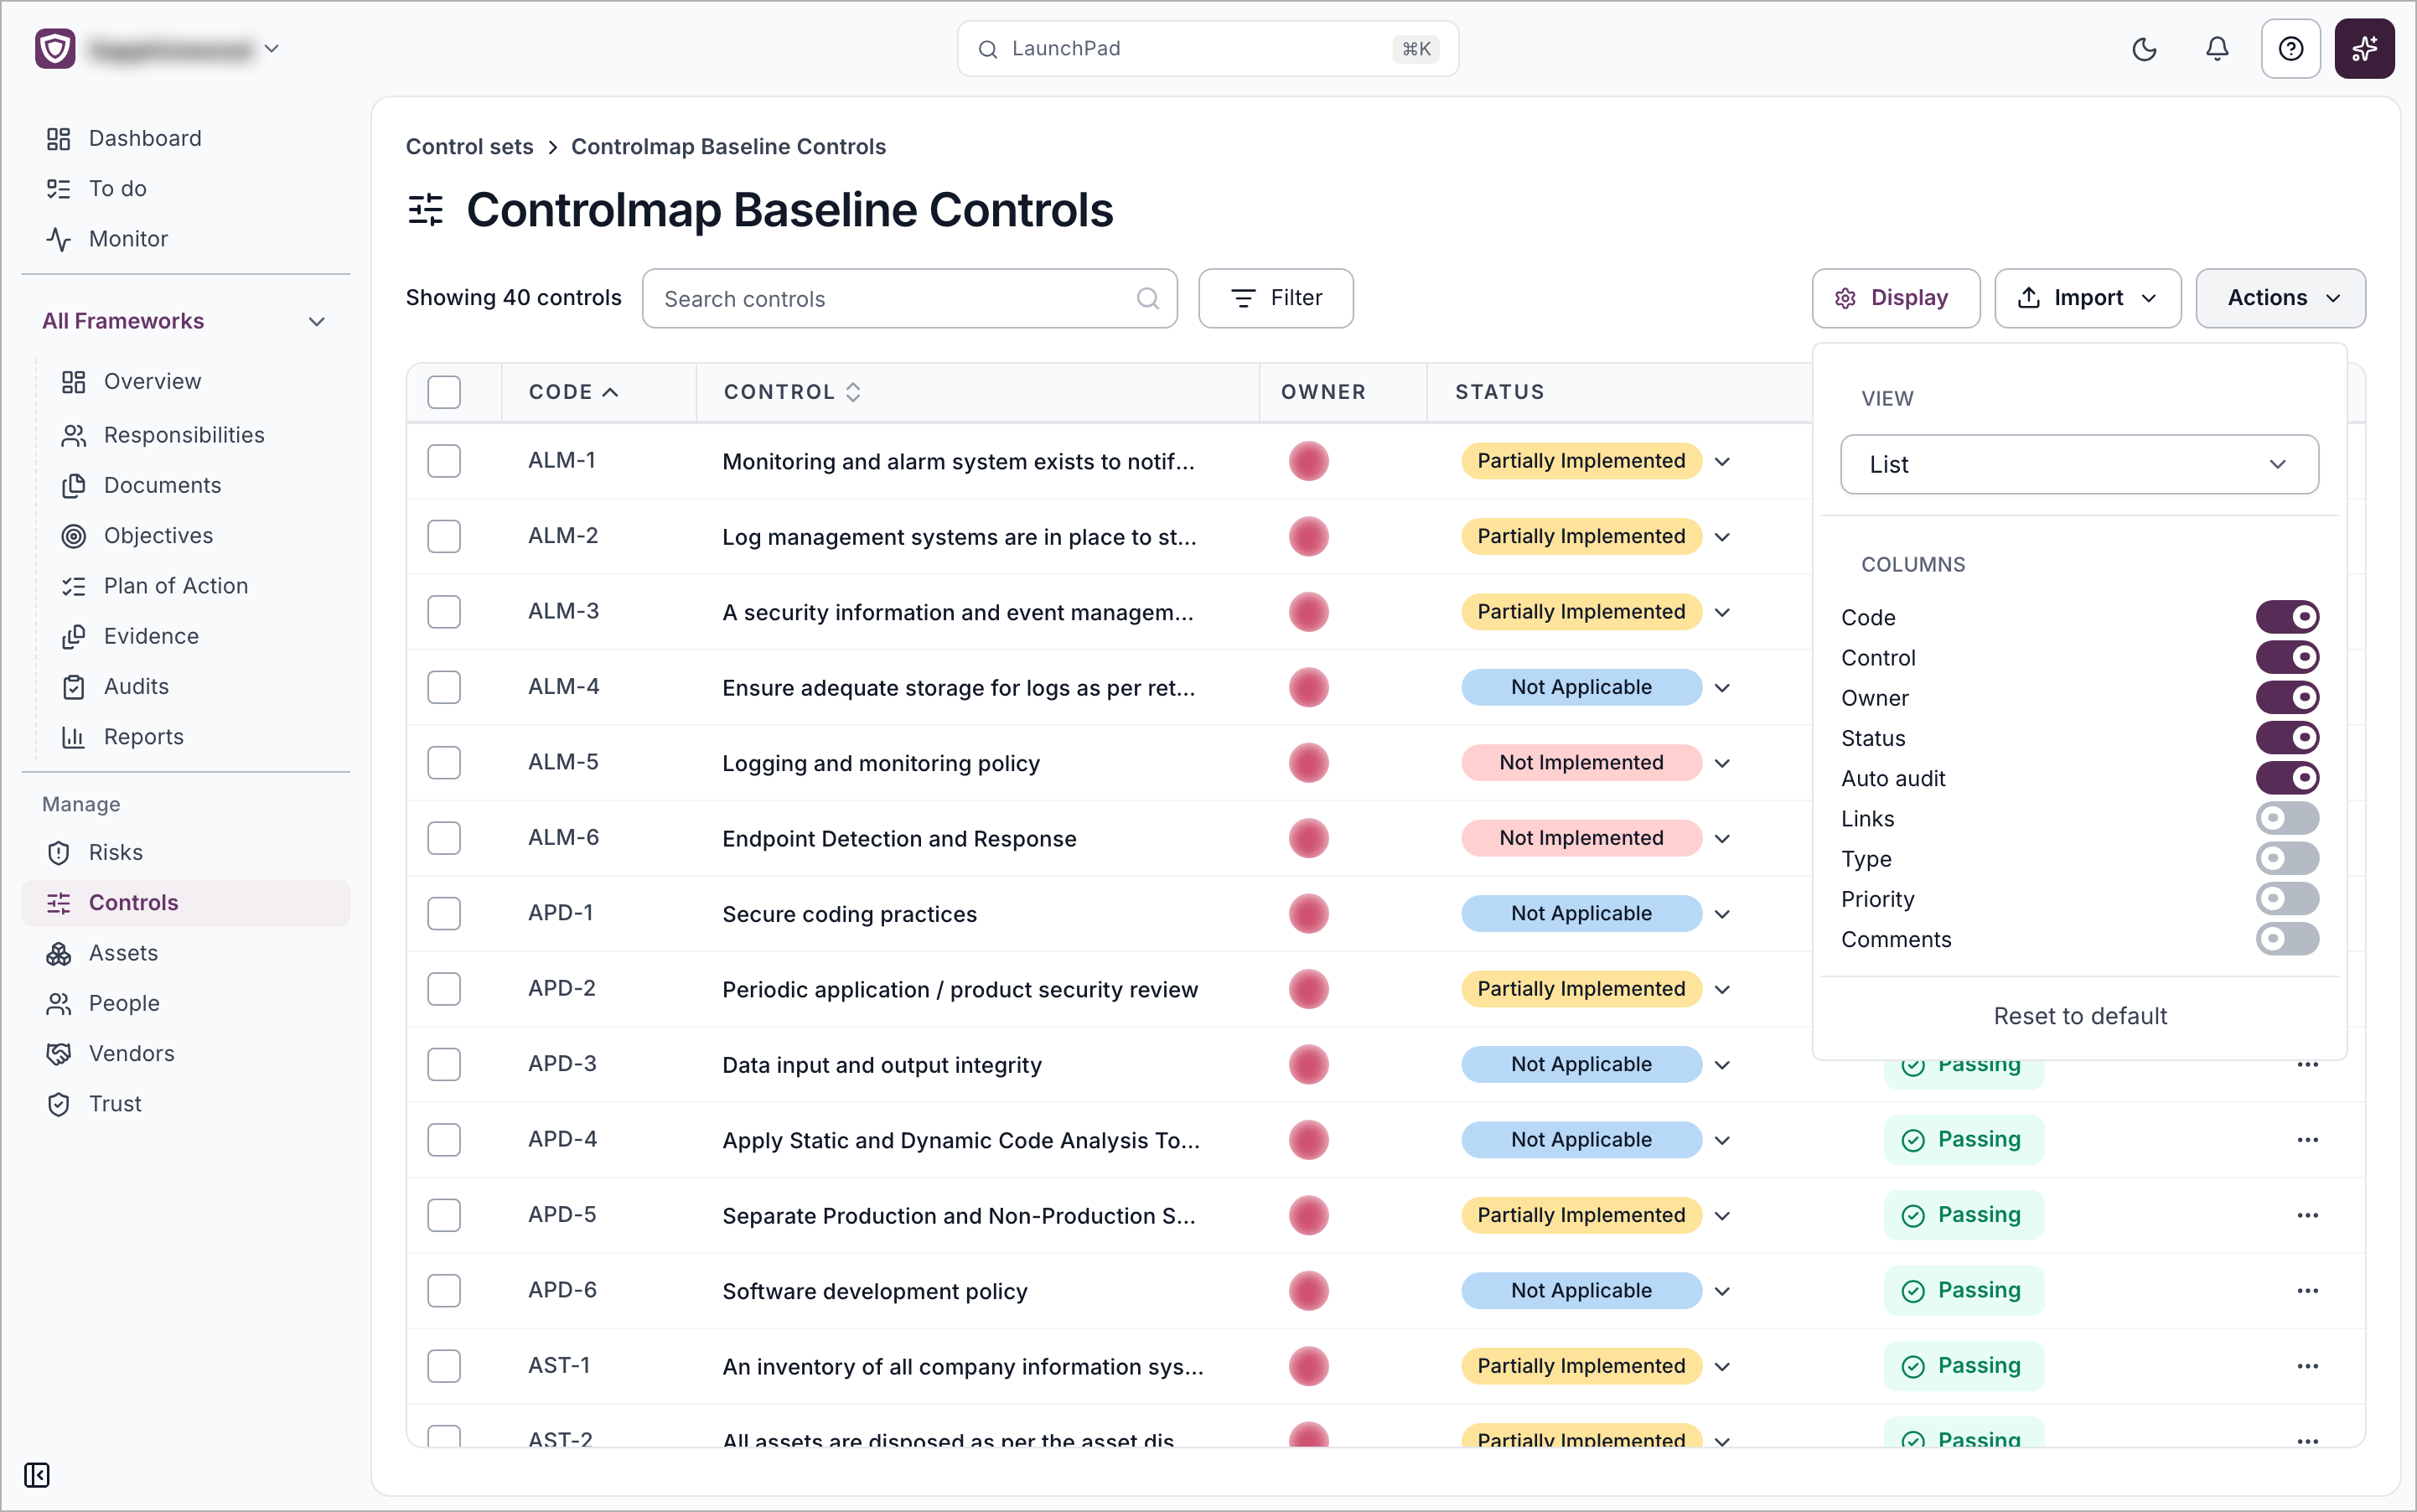2417x1512 pixels.
Task: Click the LaunchPad search box
Action: click(x=1207, y=49)
